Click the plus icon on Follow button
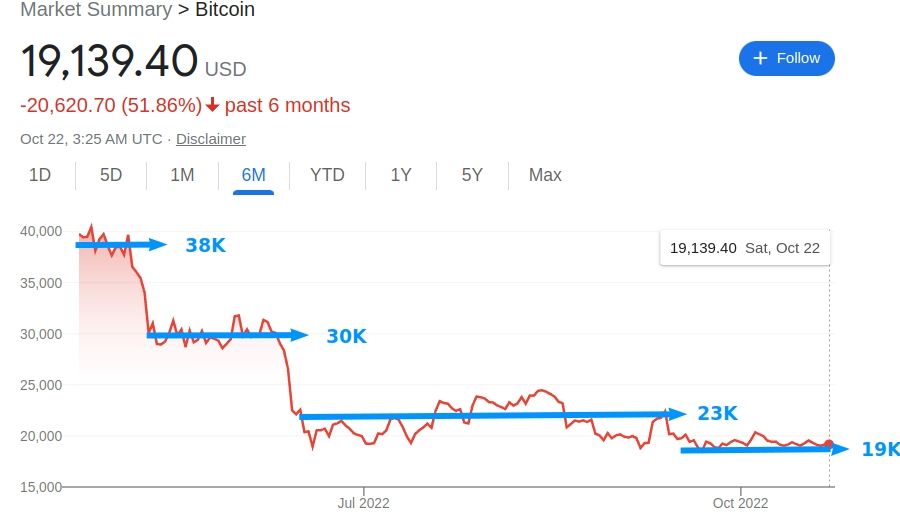 [760, 58]
